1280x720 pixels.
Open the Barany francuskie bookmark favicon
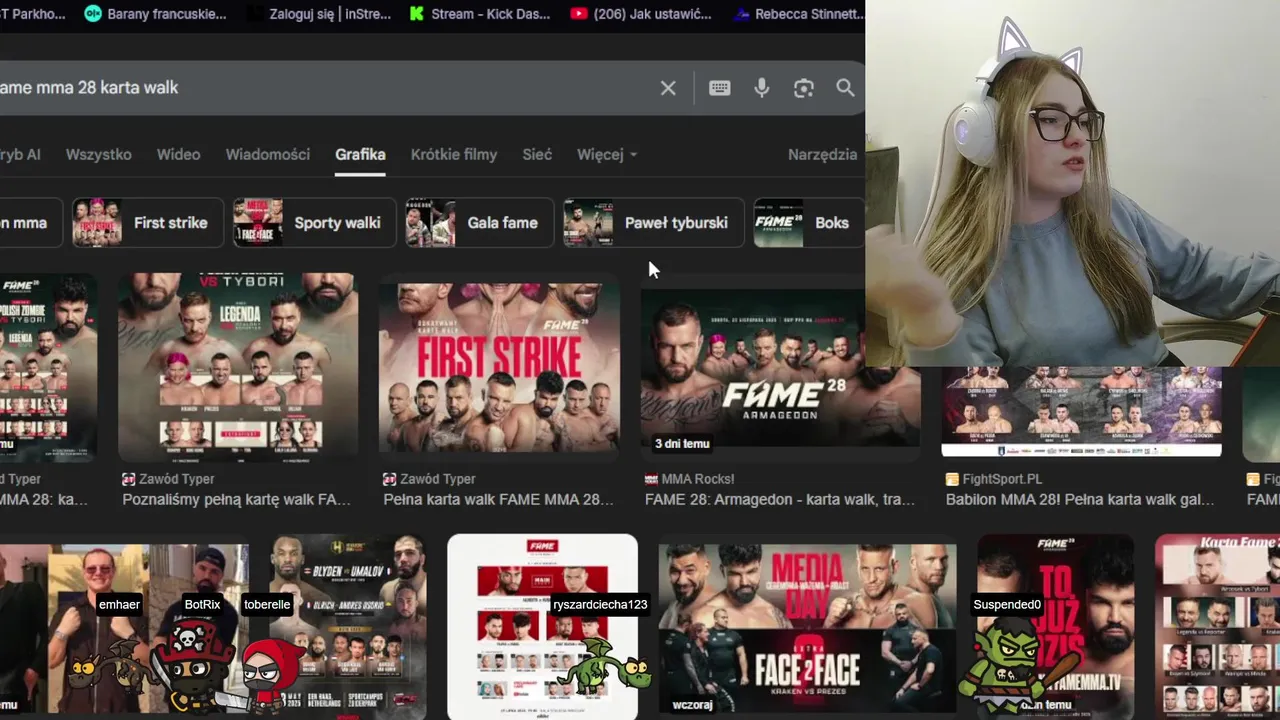click(93, 14)
